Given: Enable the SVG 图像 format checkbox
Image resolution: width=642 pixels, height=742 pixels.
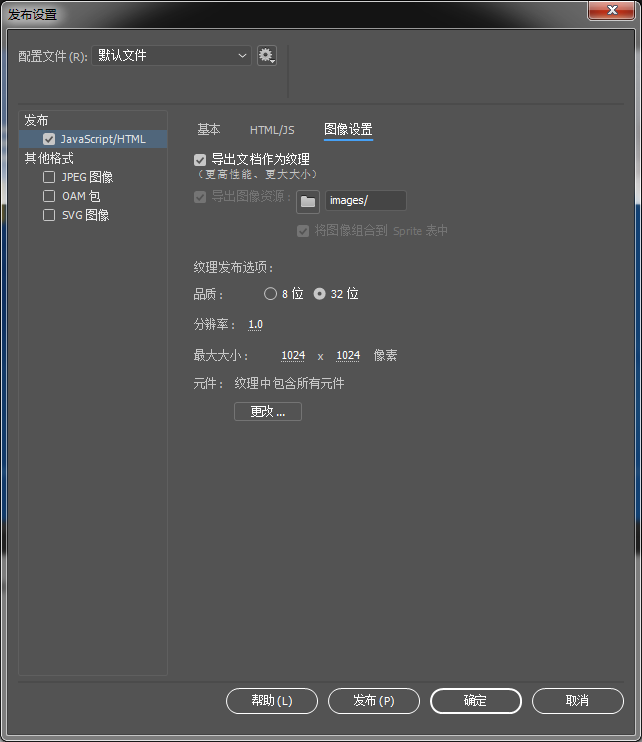Looking at the screenshot, I should [49, 215].
